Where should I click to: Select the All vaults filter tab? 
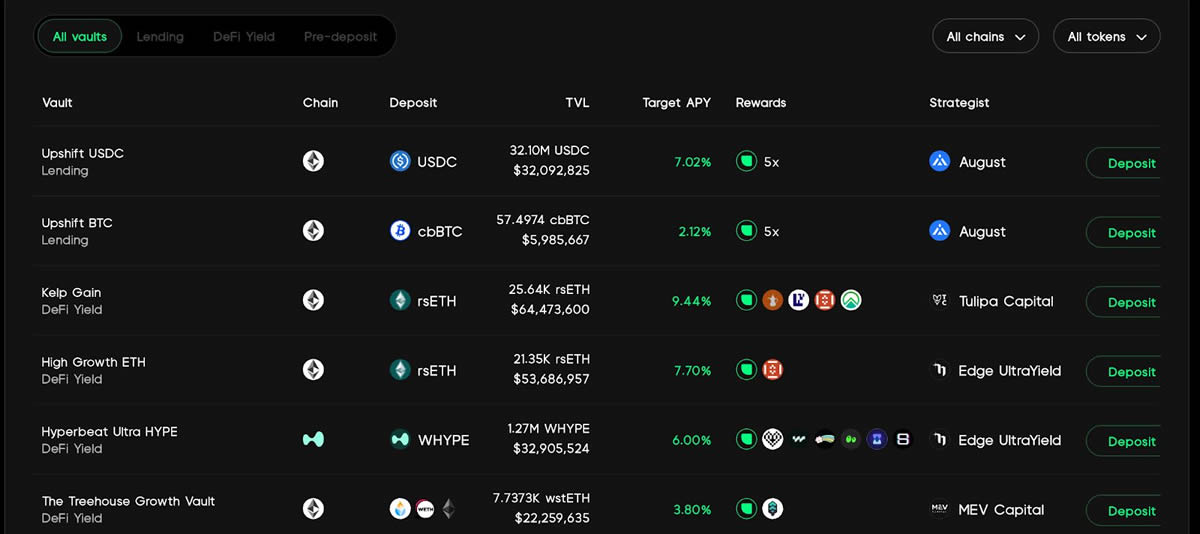(x=80, y=36)
